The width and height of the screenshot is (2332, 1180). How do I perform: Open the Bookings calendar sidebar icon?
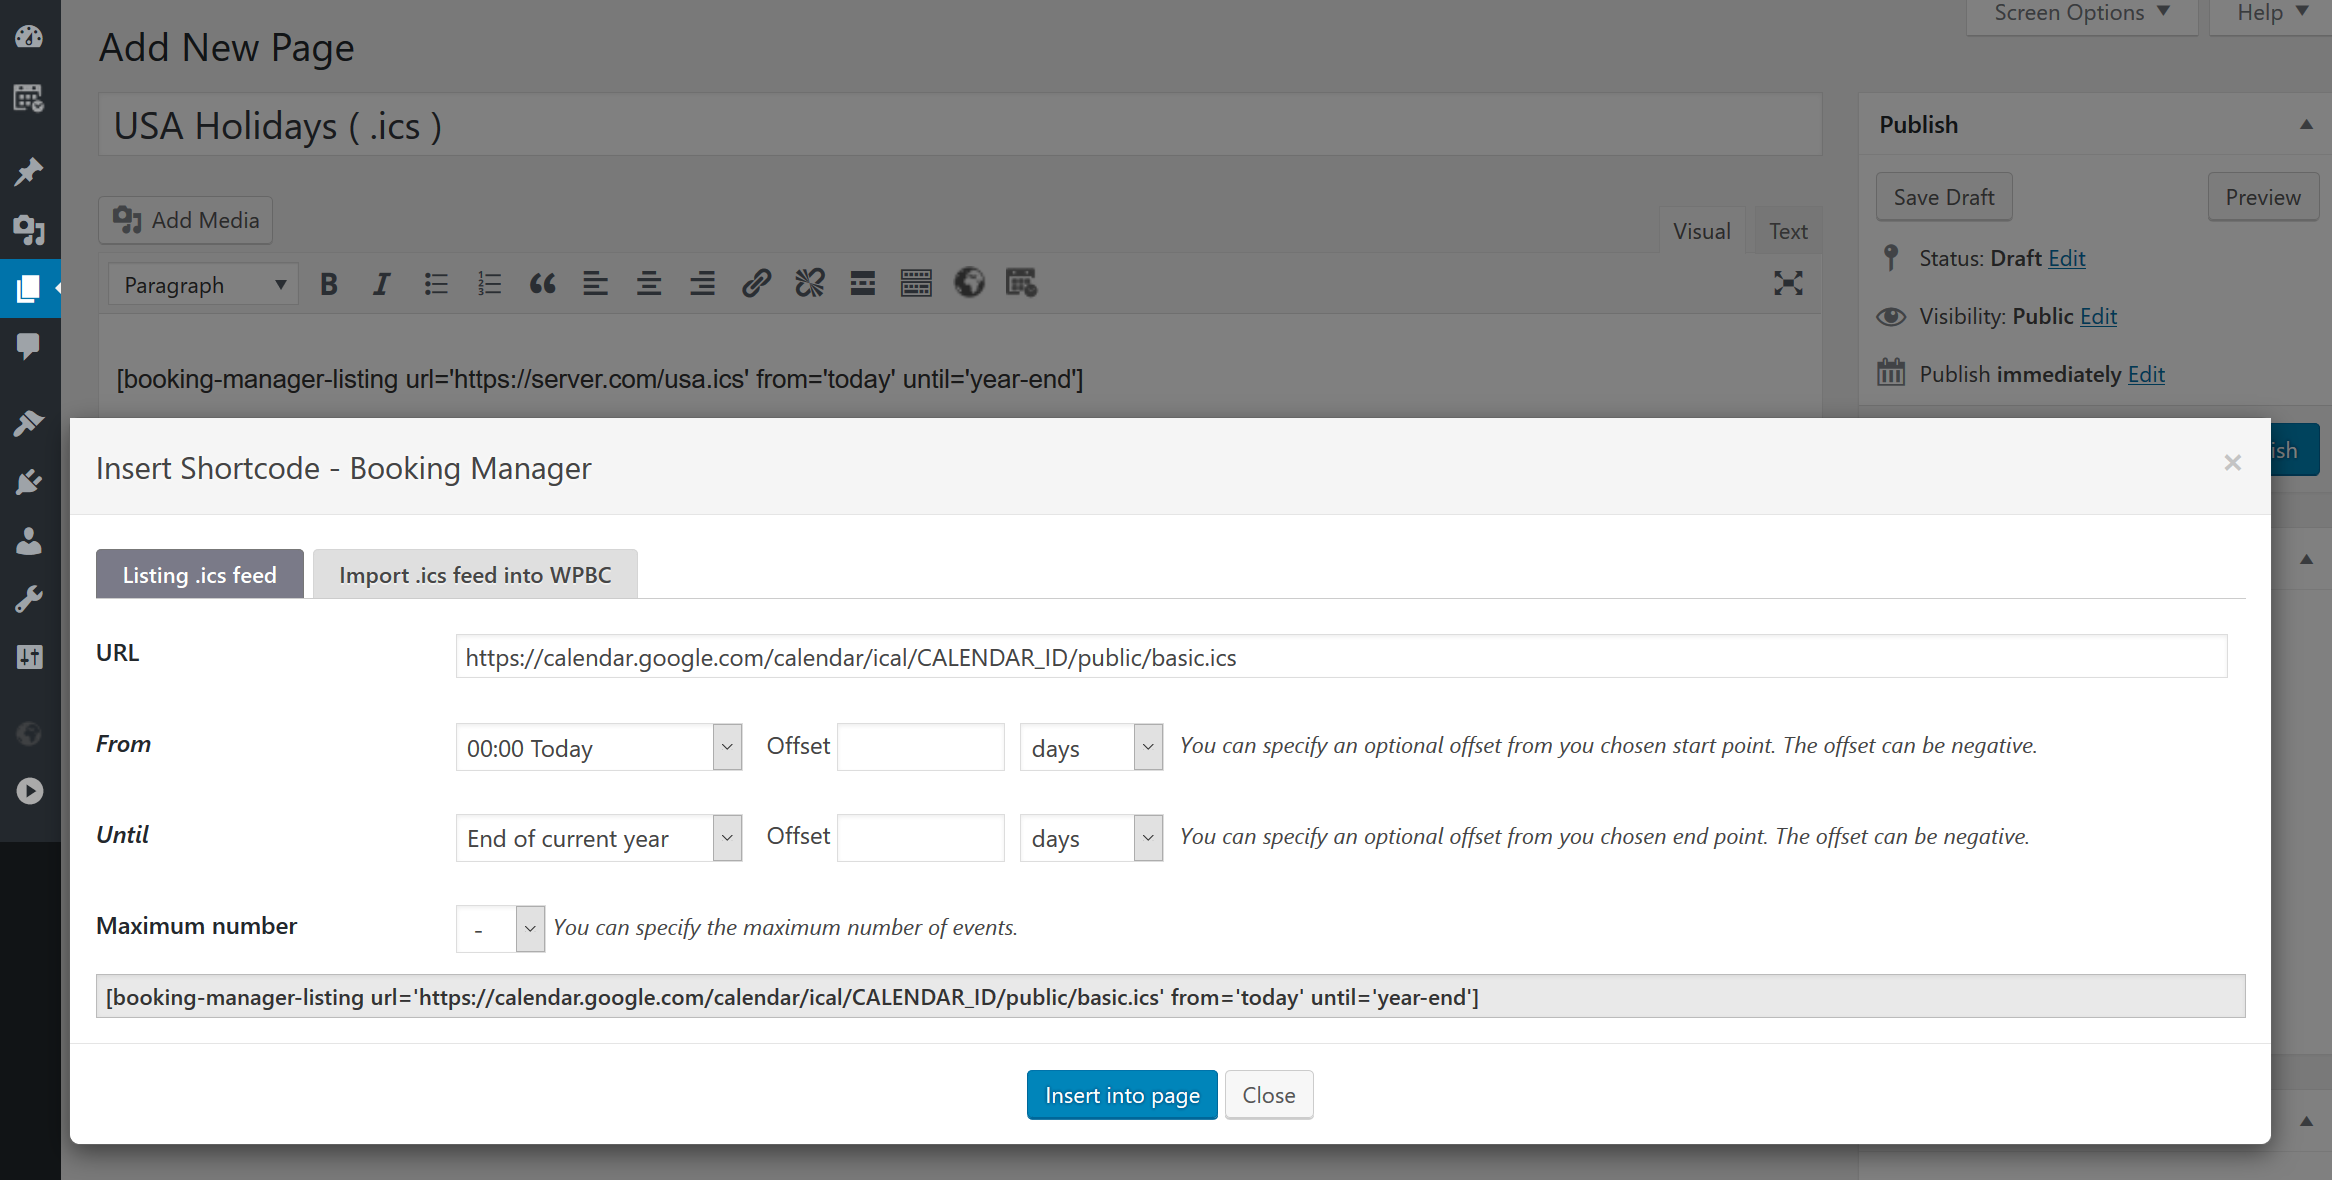pyautogui.click(x=29, y=98)
